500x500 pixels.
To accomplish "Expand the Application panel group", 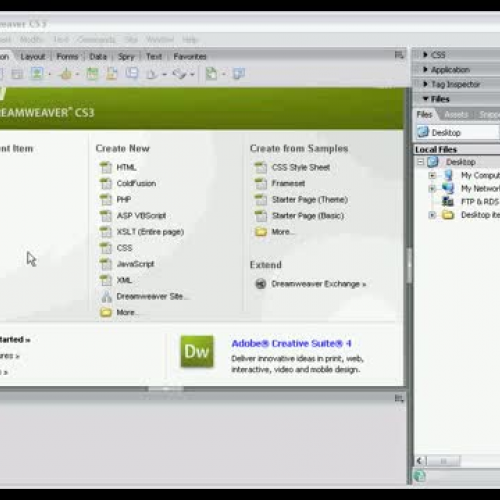I will 425,69.
